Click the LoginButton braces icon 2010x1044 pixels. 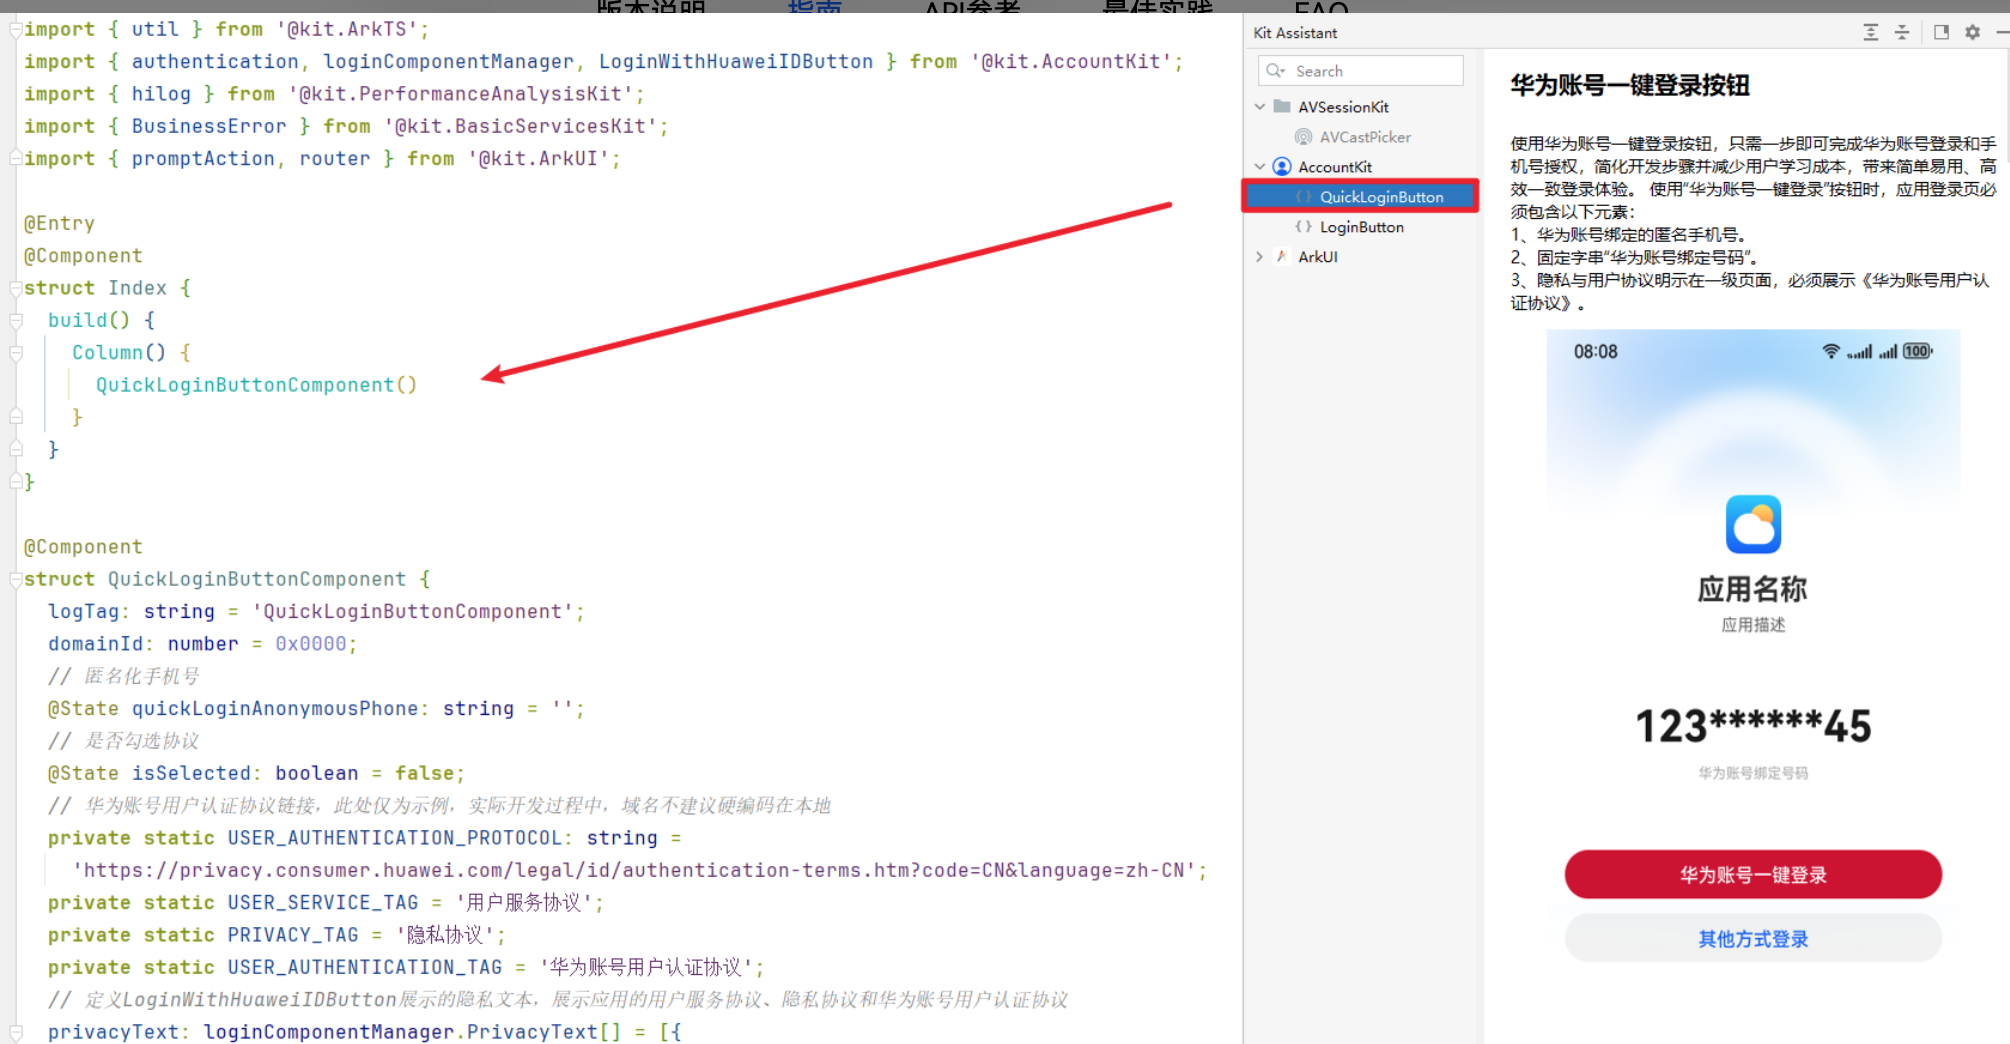[1303, 227]
